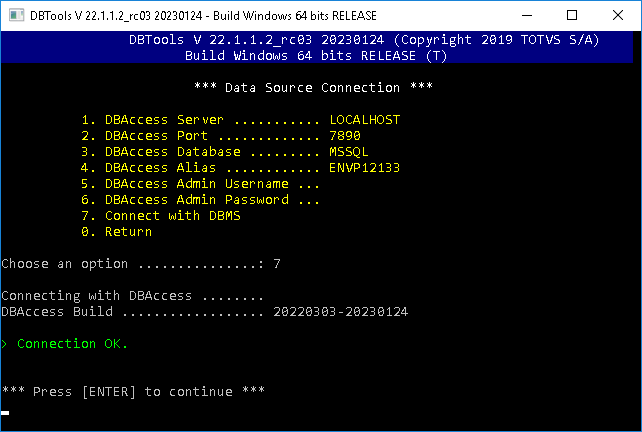Maximize the DBTools console window
The width and height of the screenshot is (642, 432).
point(572,15)
